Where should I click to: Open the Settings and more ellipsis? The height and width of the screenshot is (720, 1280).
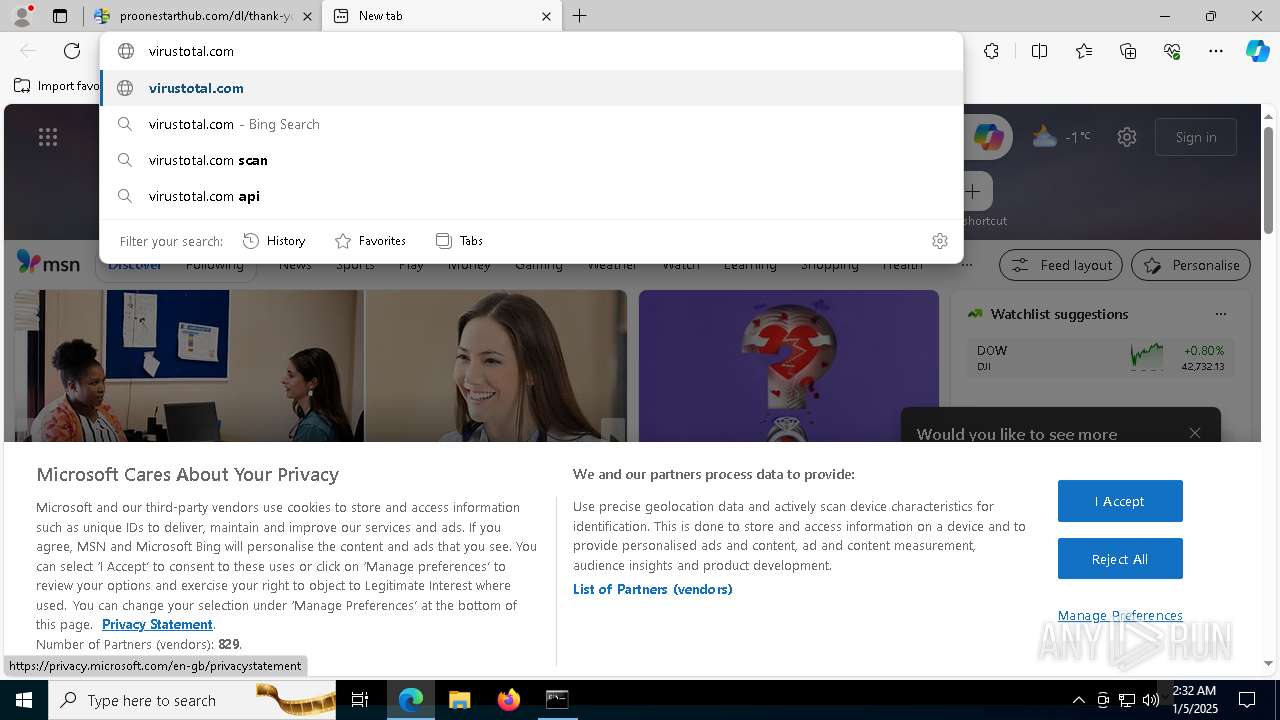tap(1216, 51)
